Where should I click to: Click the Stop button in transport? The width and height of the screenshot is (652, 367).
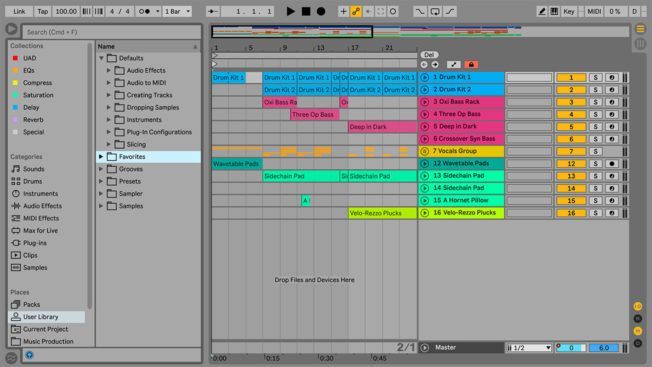pyautogui.click(x=306, y=11)
